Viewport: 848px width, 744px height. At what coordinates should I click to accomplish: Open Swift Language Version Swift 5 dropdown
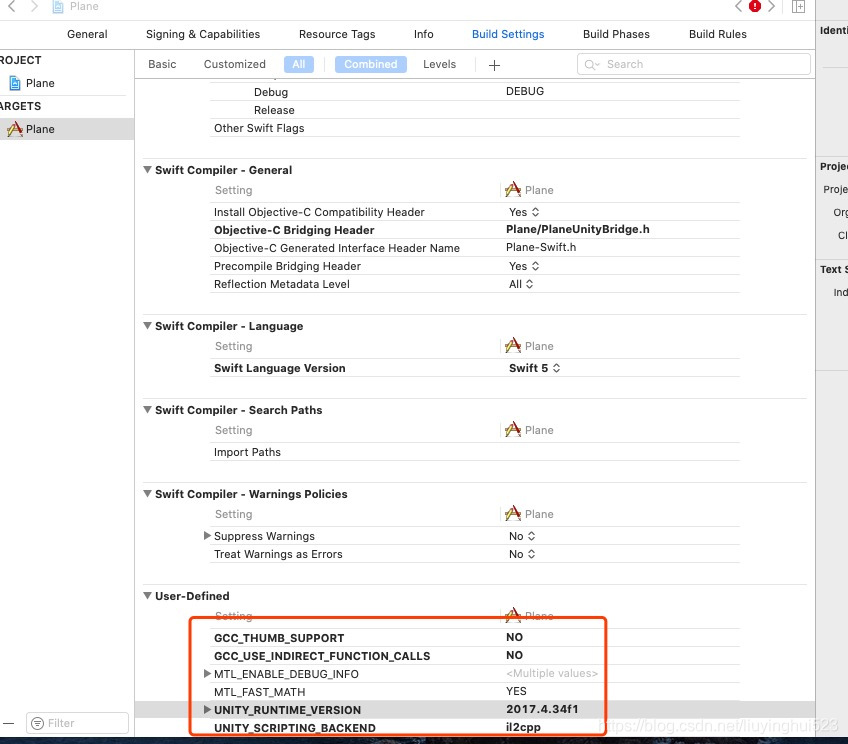[x=534, y=368]
